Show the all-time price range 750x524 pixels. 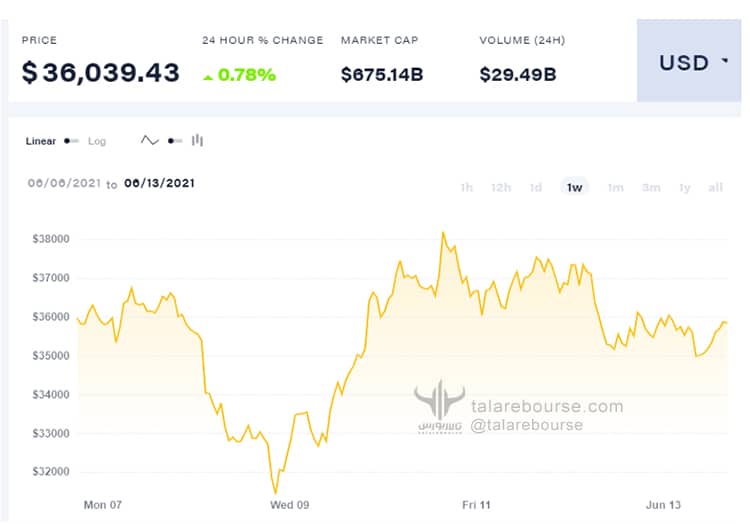coord(715,187)
